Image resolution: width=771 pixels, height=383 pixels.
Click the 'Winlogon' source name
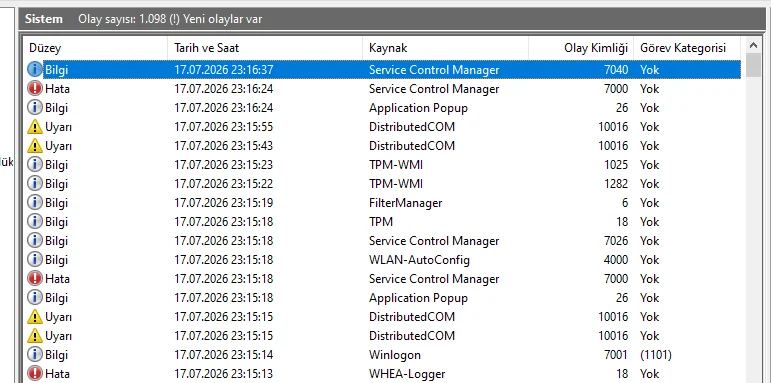point(395,354)
